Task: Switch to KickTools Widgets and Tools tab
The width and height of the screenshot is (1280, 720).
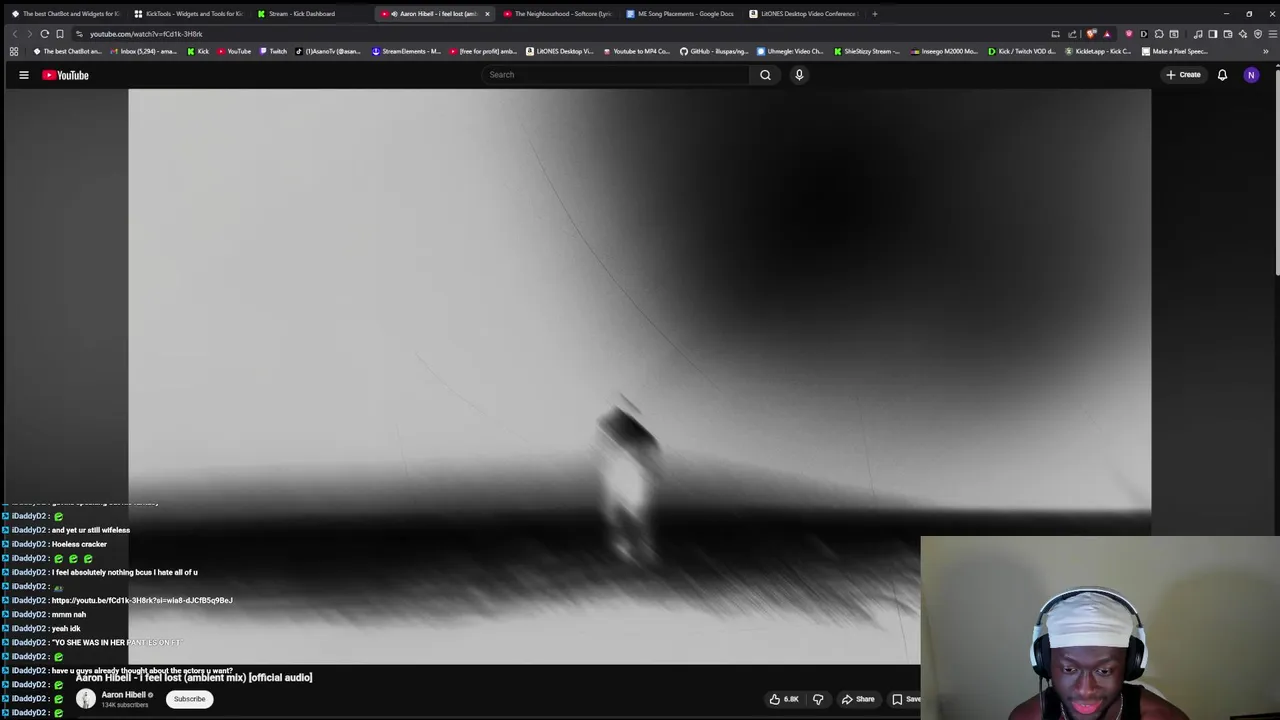Action: pyautogui.click(x=189, y=14)
